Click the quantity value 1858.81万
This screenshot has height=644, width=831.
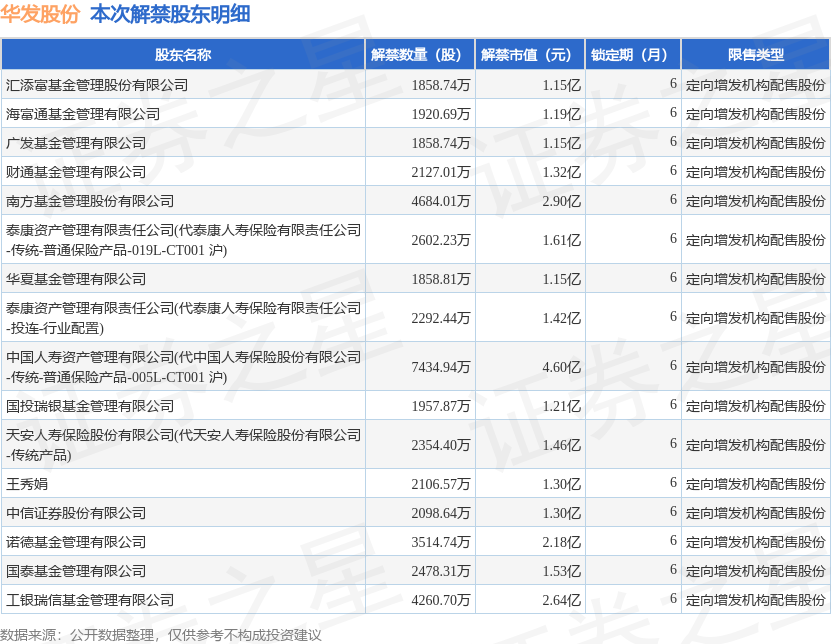click(441, 279)
